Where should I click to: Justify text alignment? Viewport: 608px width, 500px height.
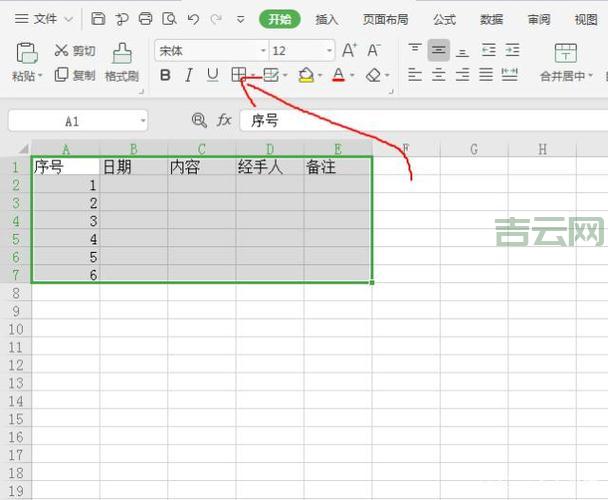[x=486, y=74]
